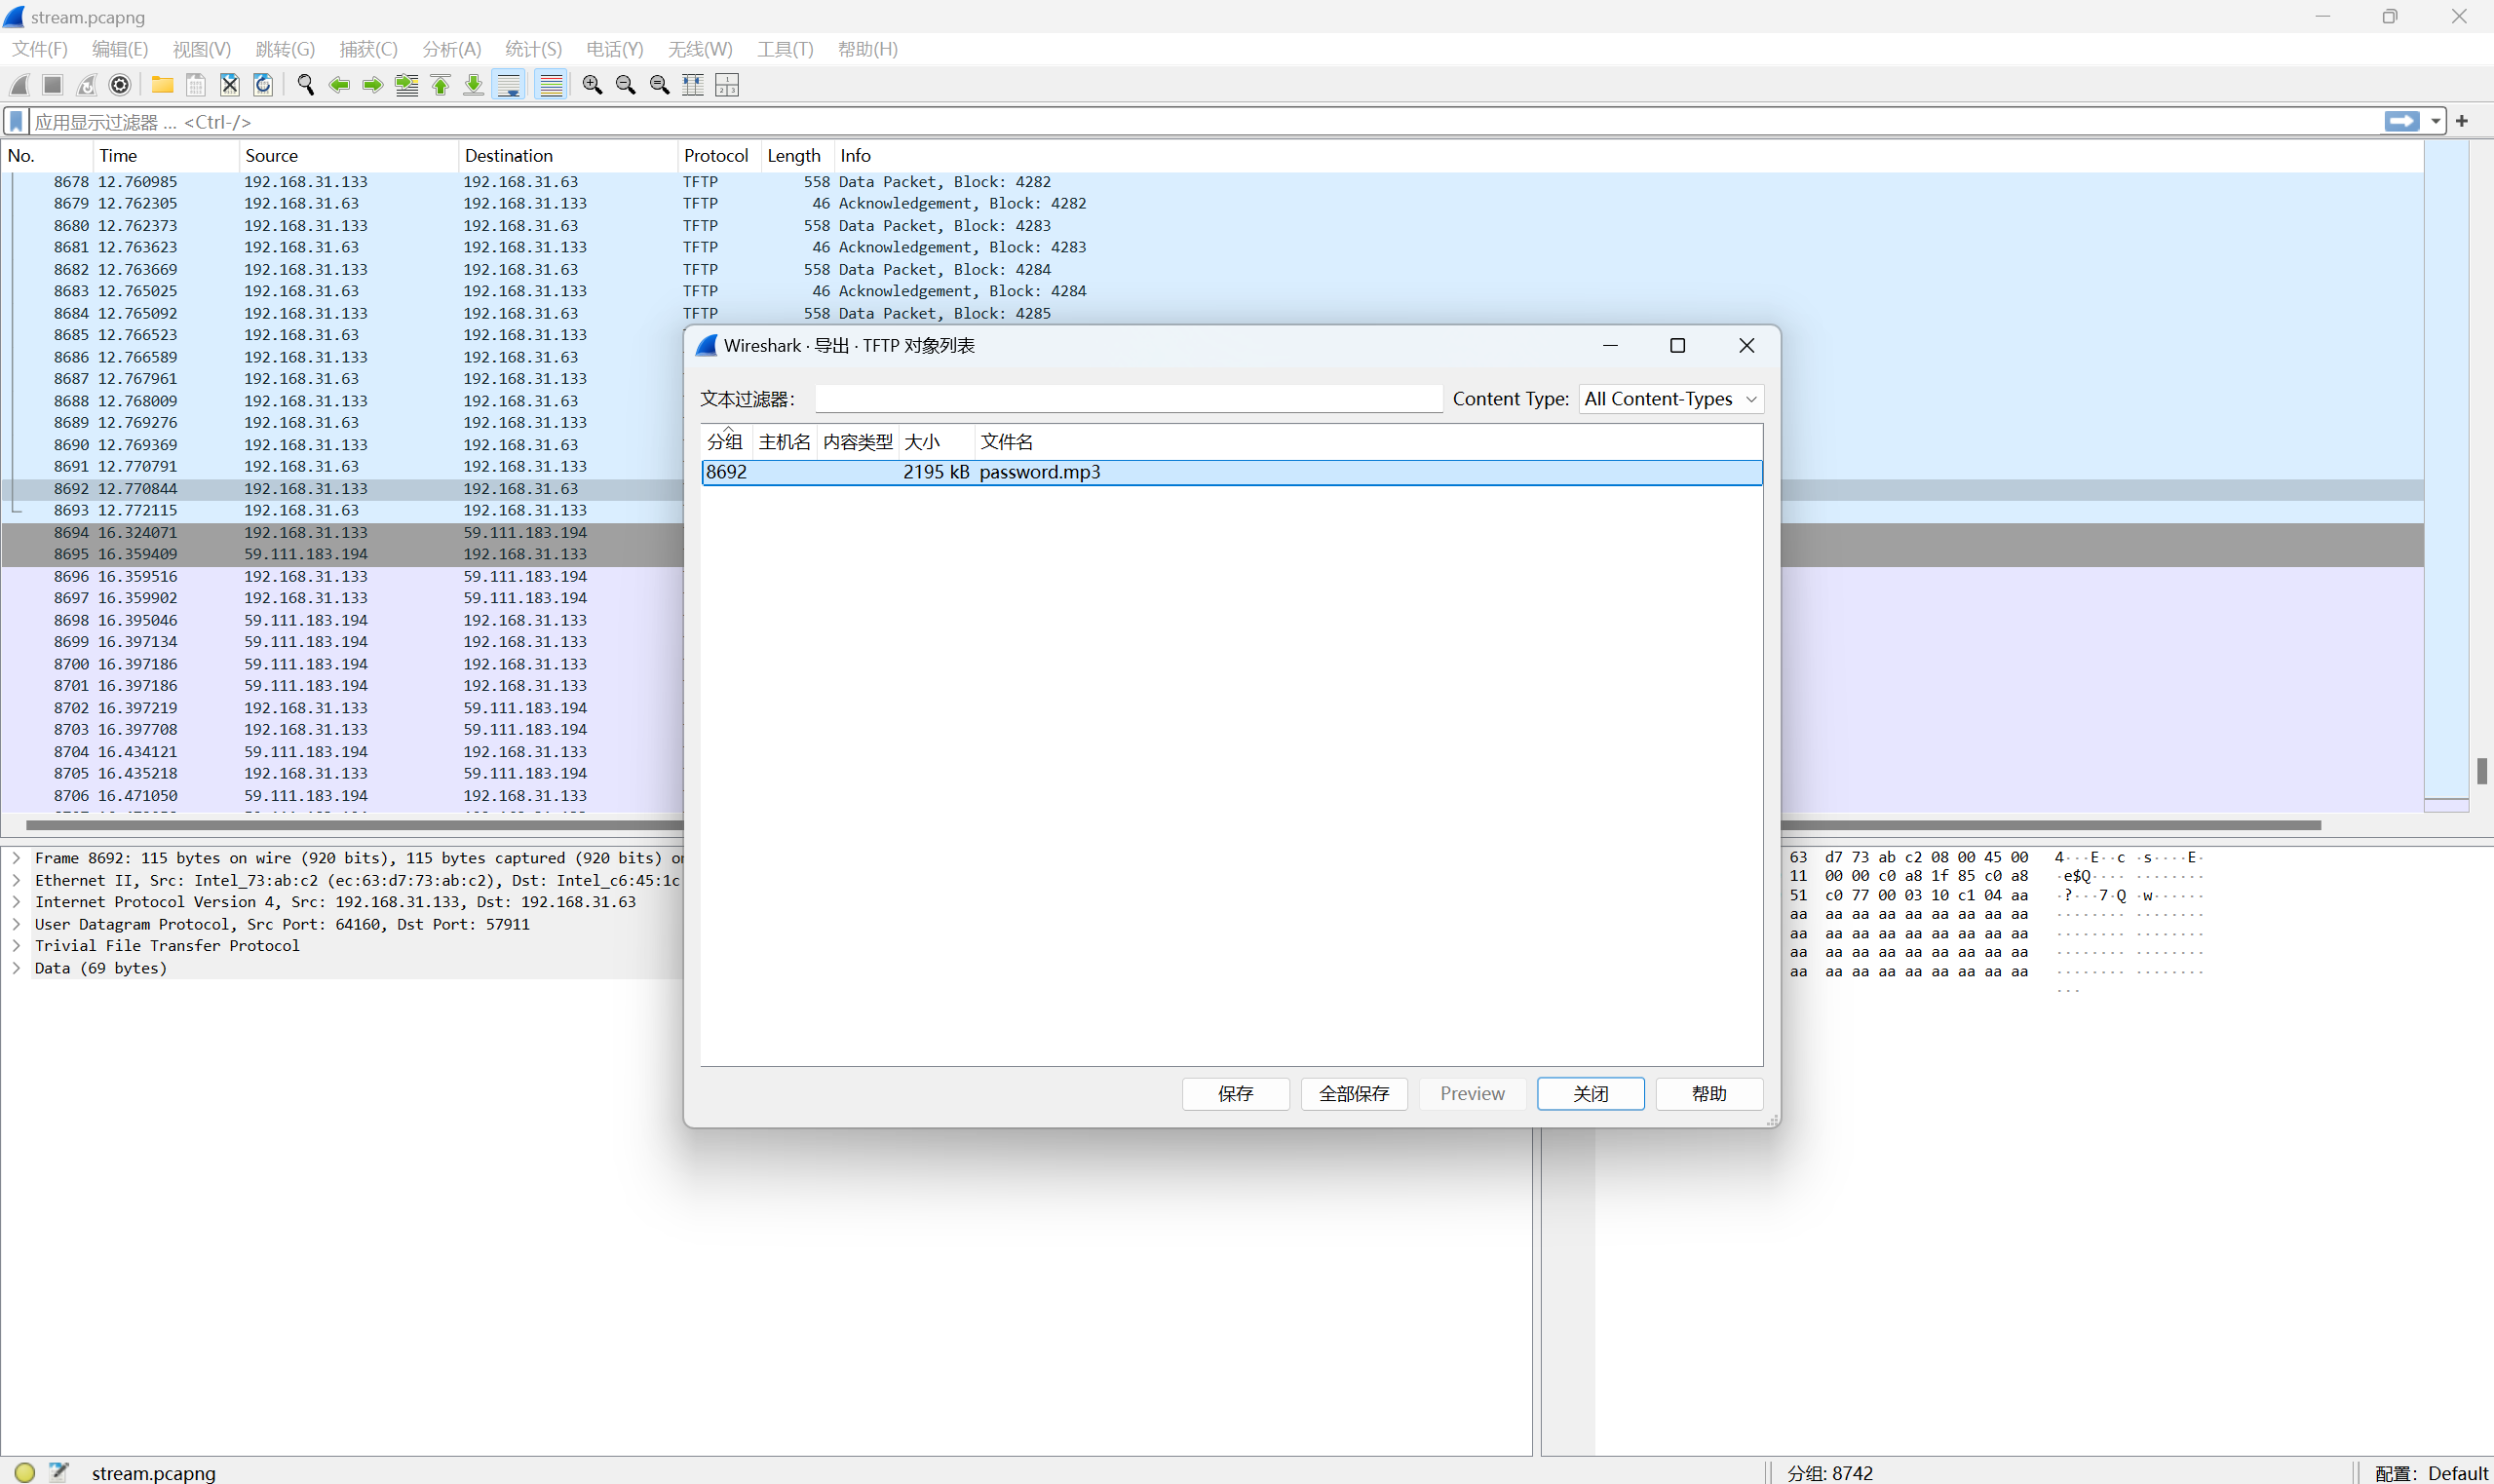
Task: Click the main display filter input field
Action: (1205, 122)
